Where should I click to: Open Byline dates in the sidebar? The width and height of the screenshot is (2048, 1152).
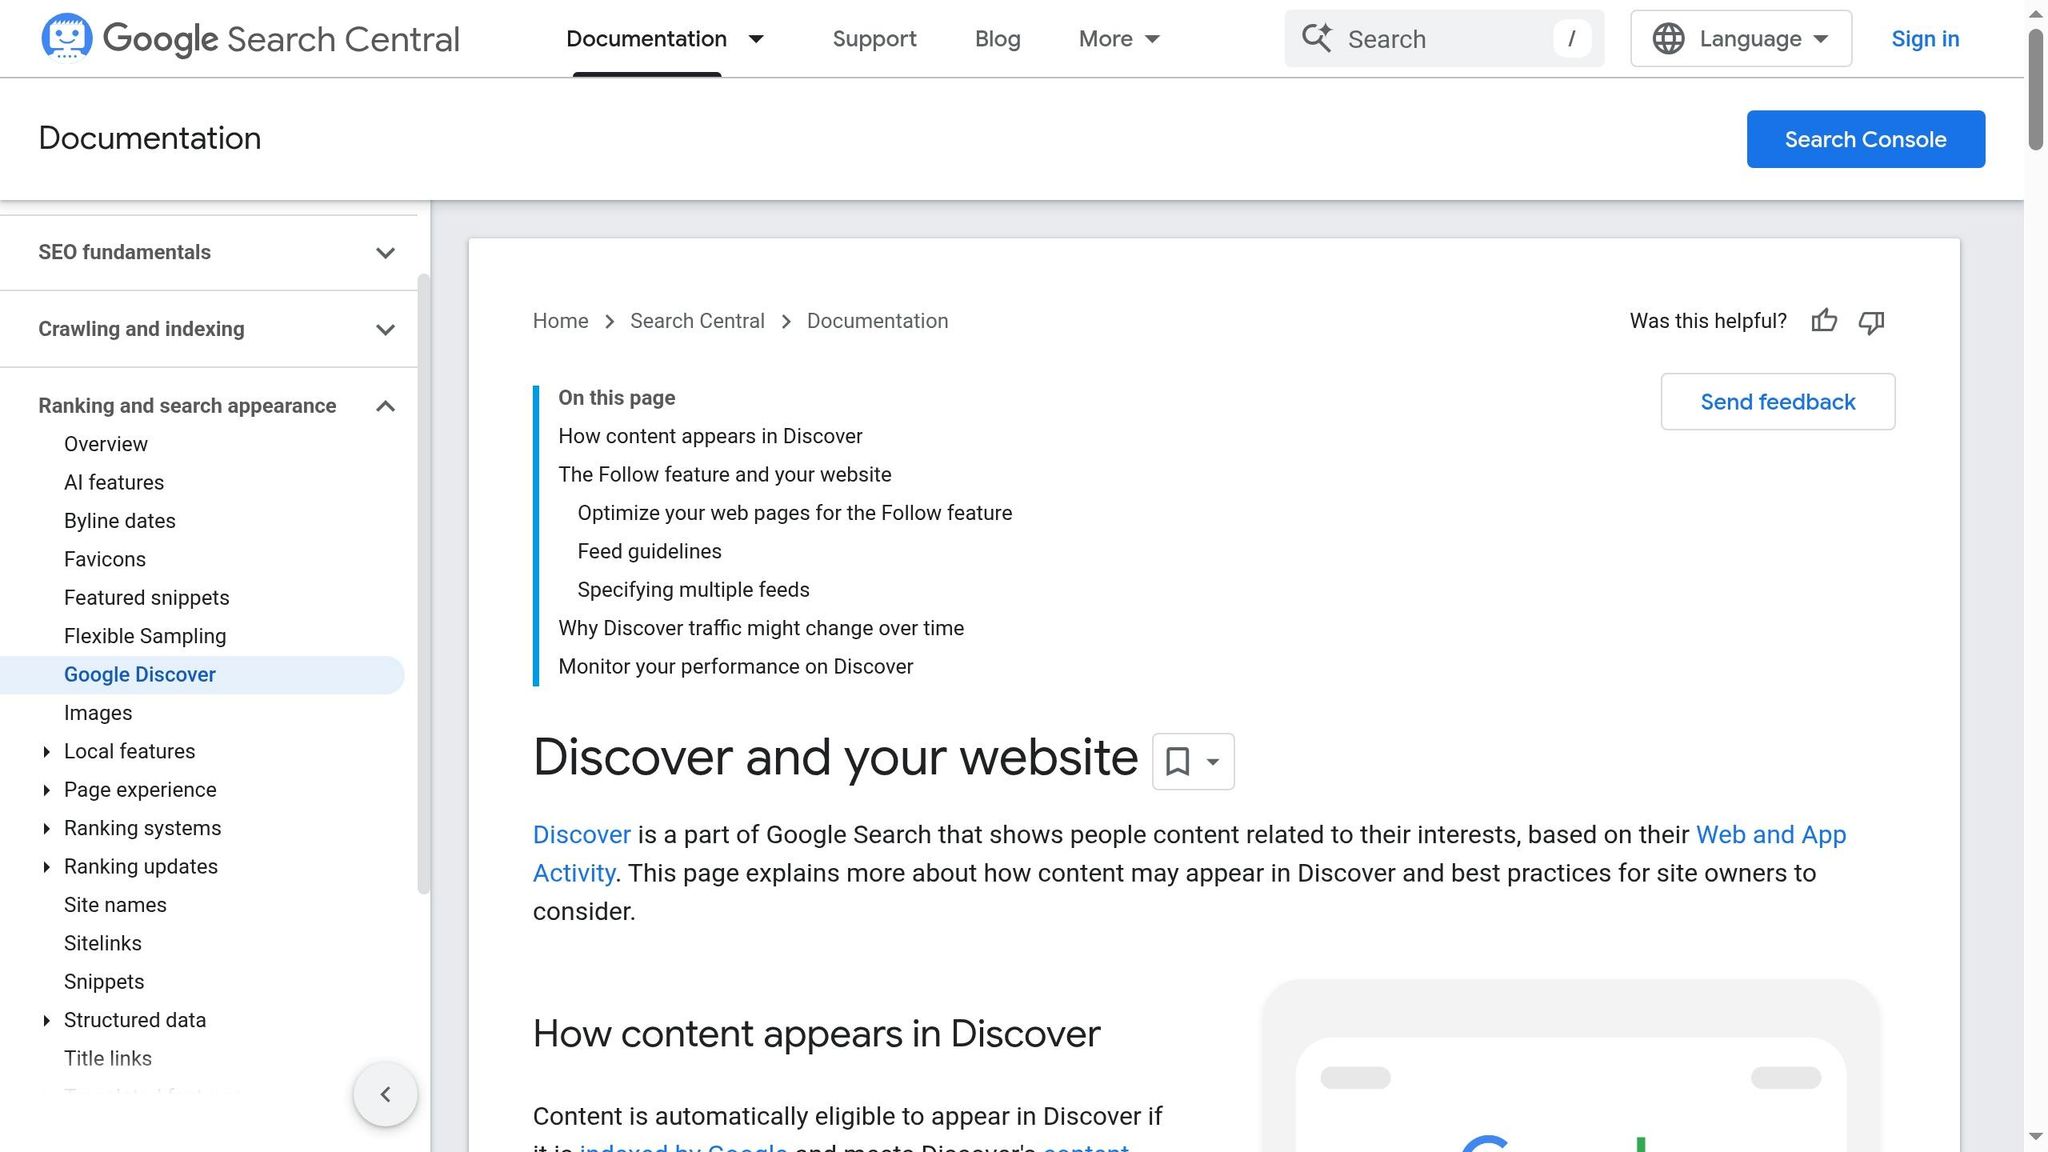(x=119, y=521)
